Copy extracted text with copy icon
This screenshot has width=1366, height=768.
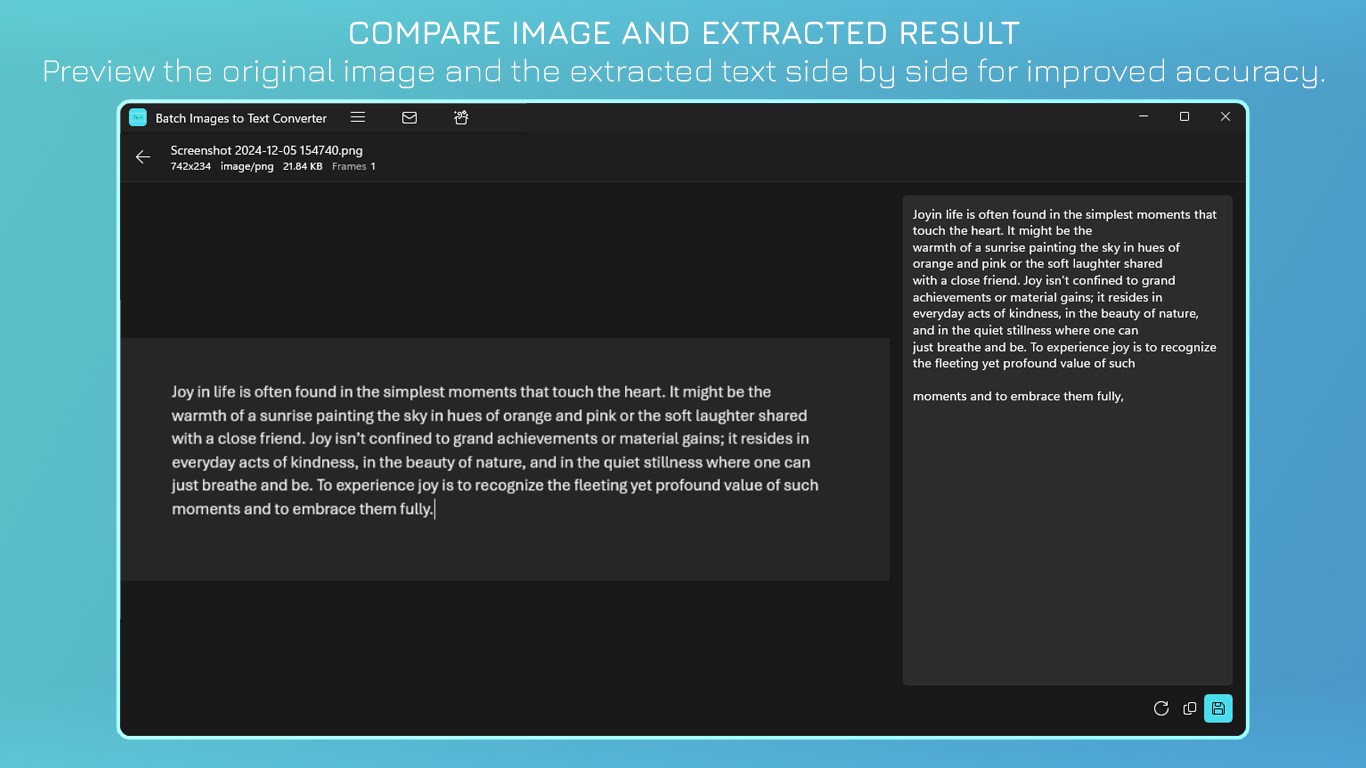[1189, 708]
